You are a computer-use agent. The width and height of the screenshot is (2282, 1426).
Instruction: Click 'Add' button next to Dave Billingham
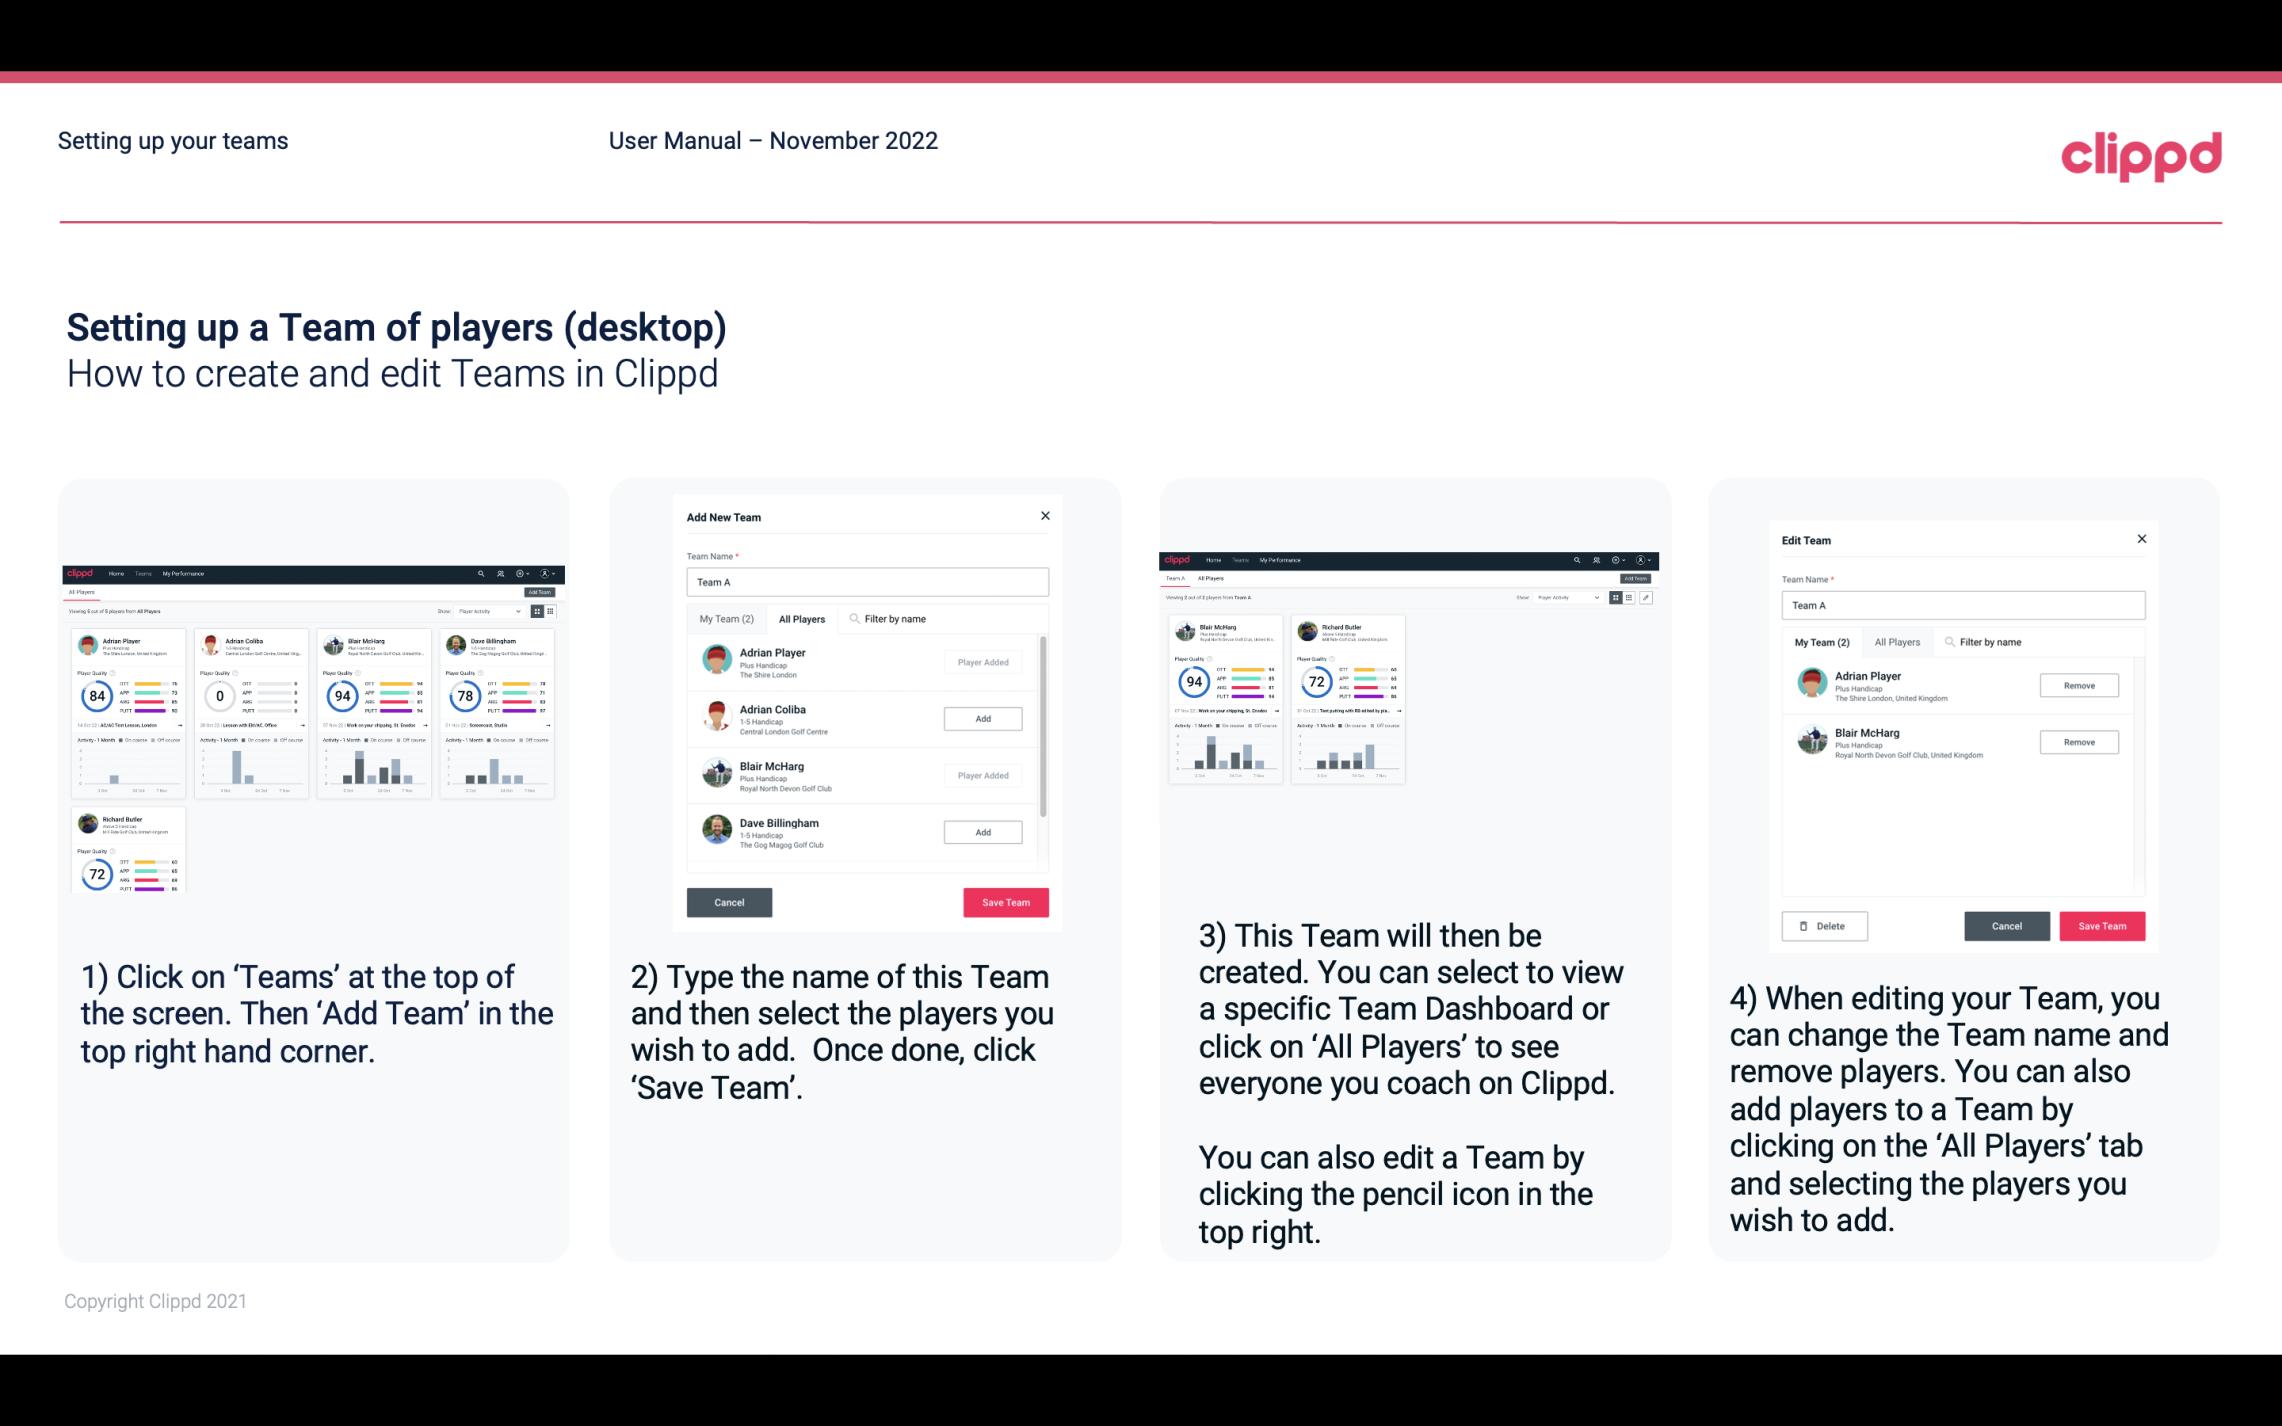point(981,830)
